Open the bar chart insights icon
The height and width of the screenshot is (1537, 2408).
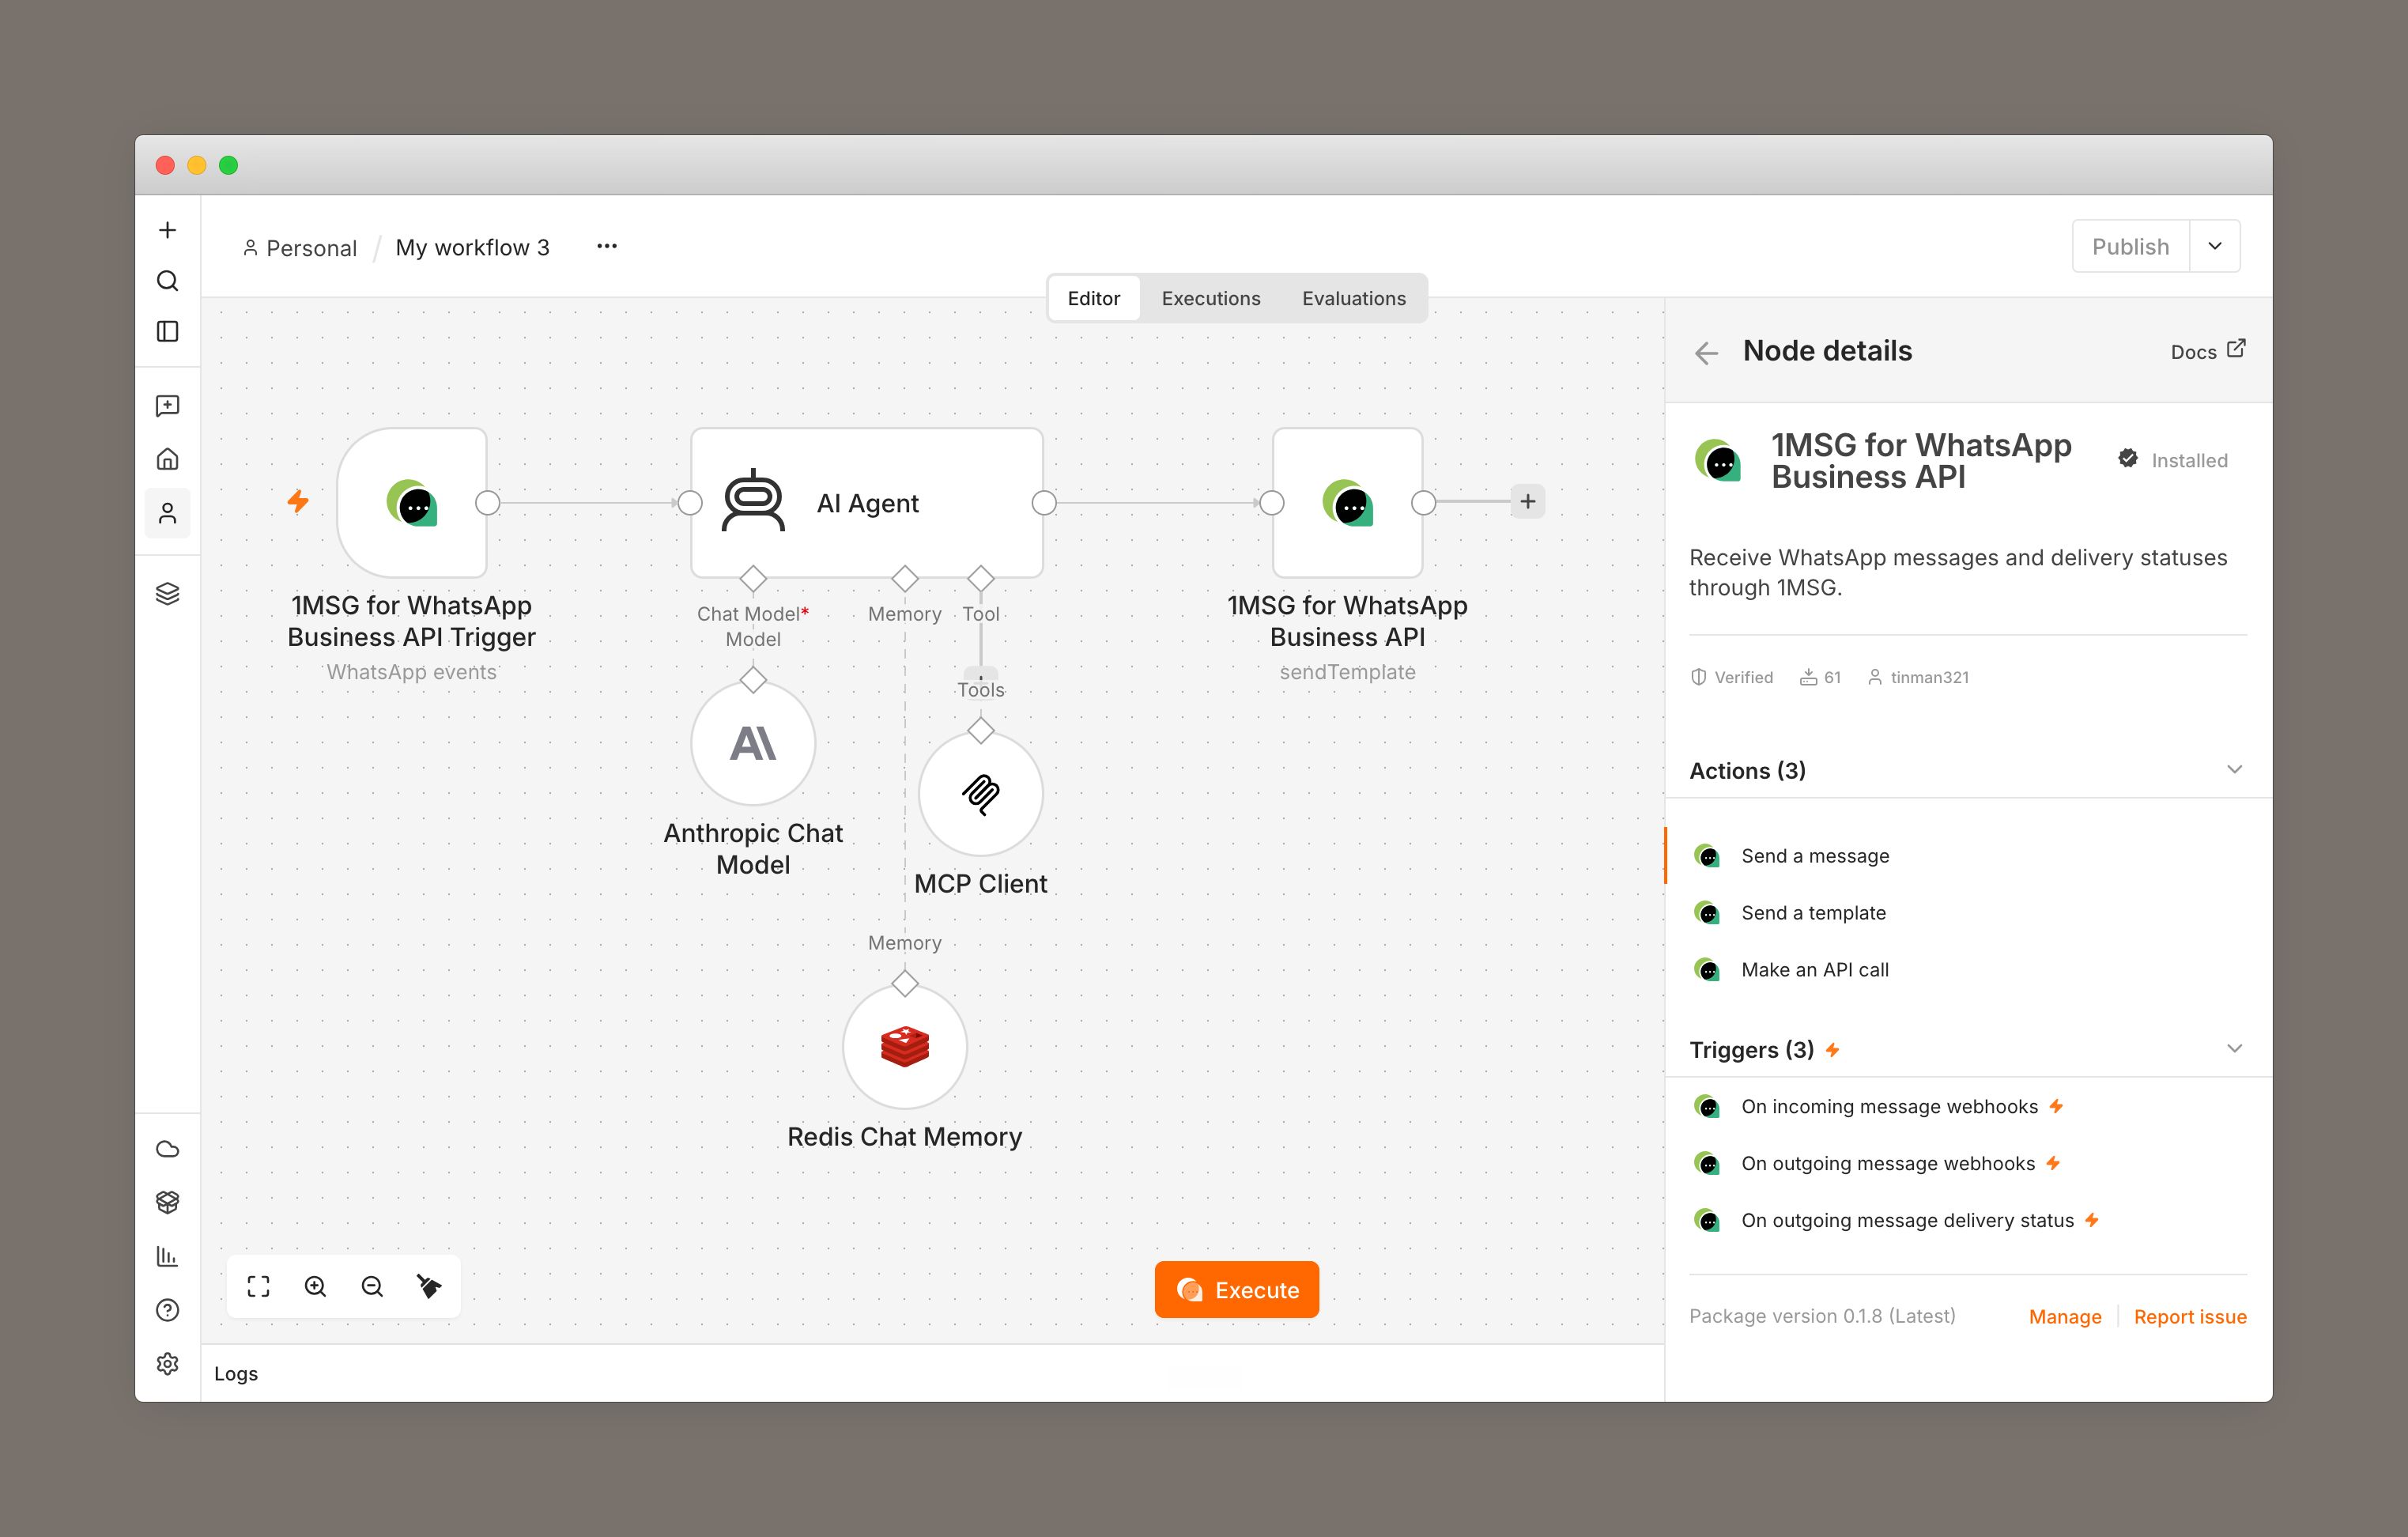pyautogui.click(x=167, y=1256)
